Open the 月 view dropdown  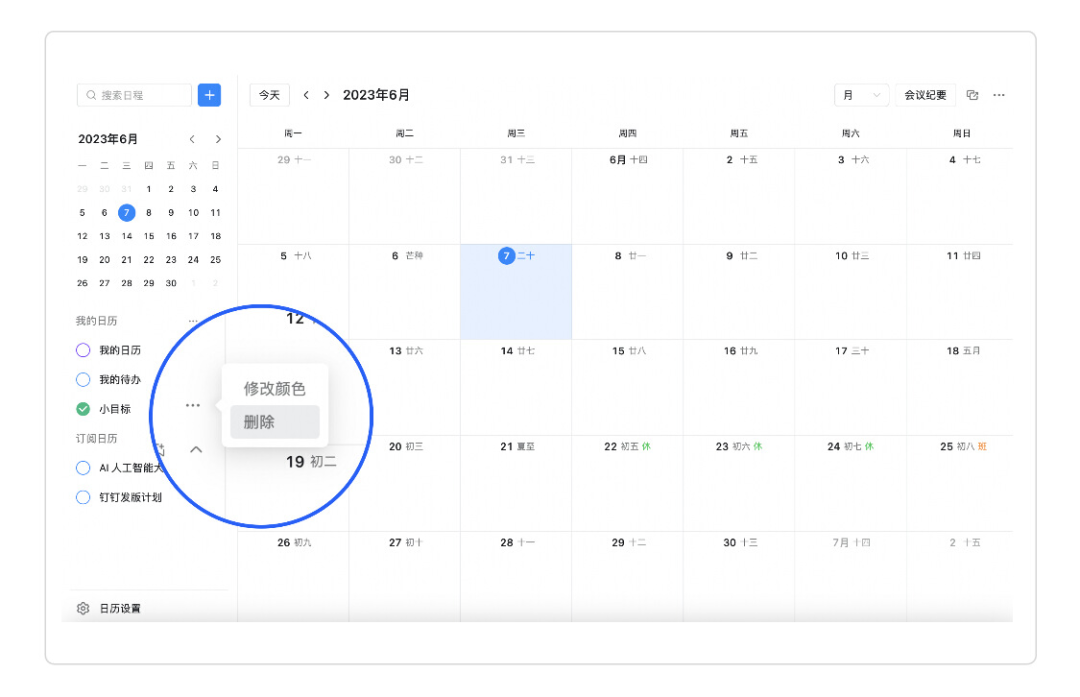click(x=861, y=95)
